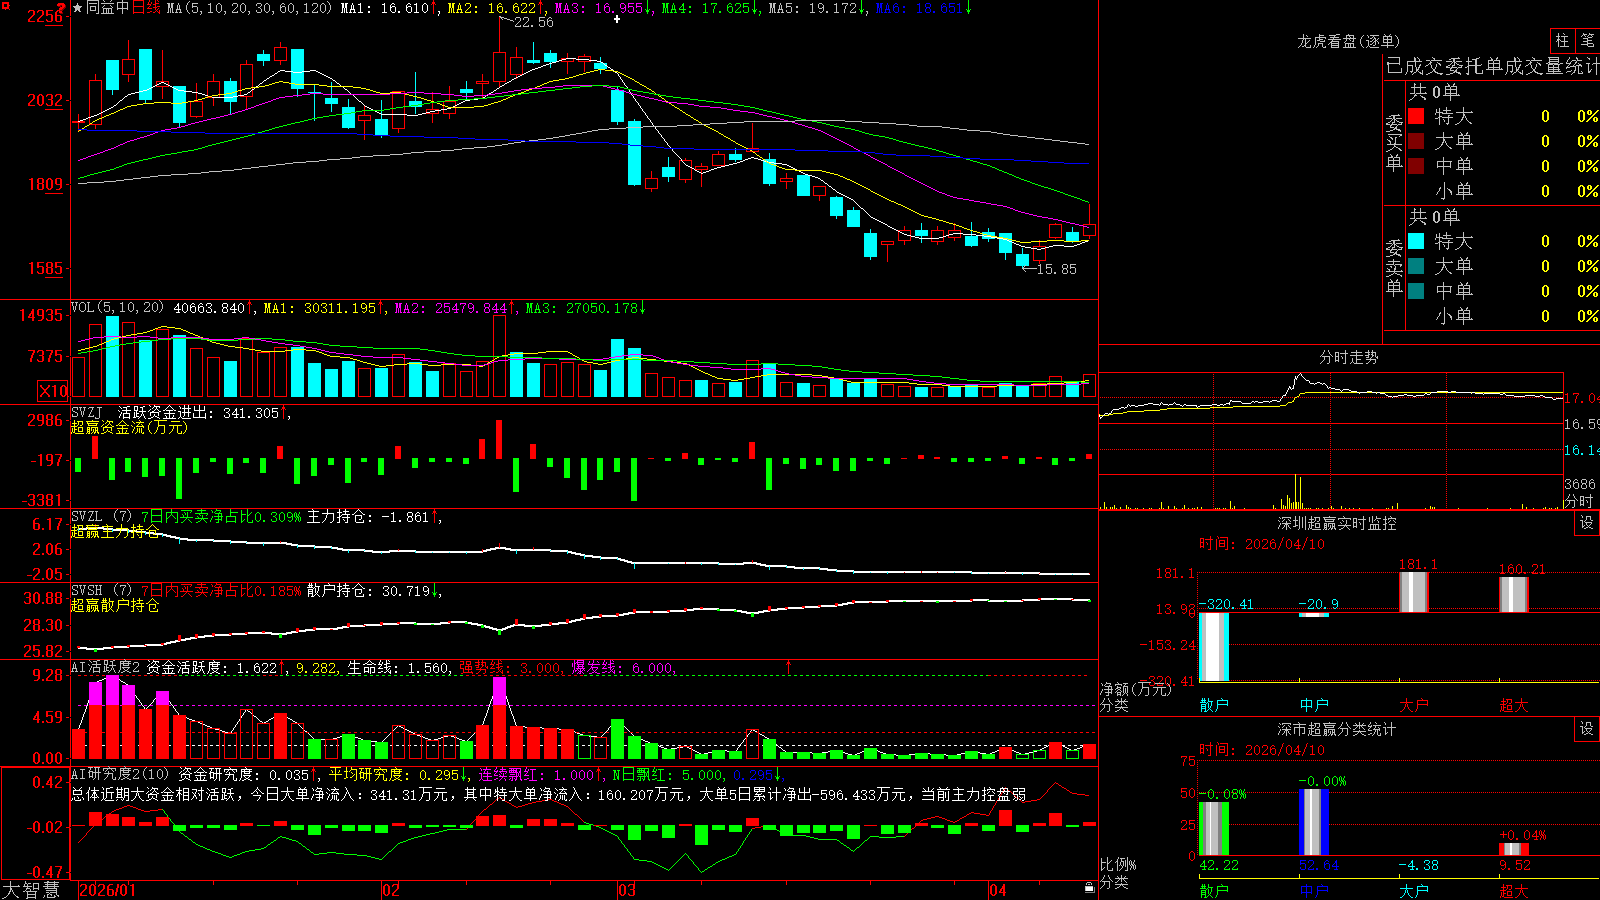Viewport: 1600px width, 900px height.
Task: Switch order view to 柱 (bar) mode
Action: point(1562,40)
